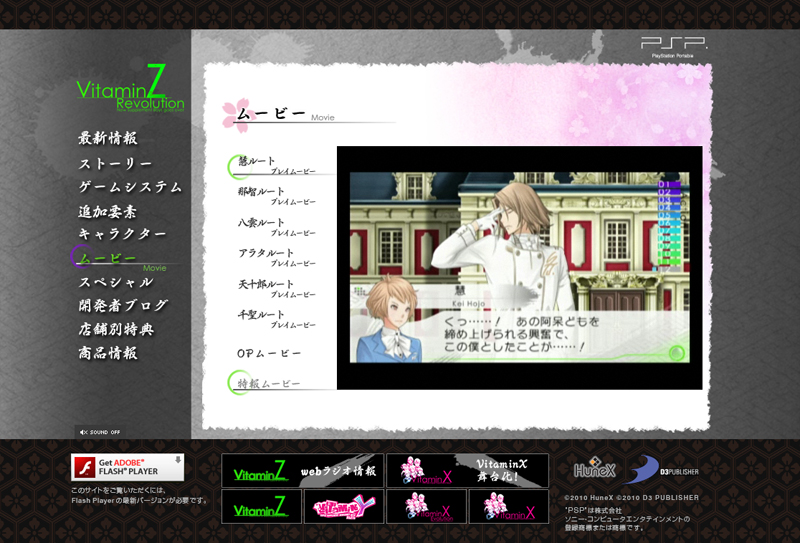This screenshot has width=800, height=543.
Task: Open the VitaminZ webラジオ情報 banner
Action: coord(302,471)
